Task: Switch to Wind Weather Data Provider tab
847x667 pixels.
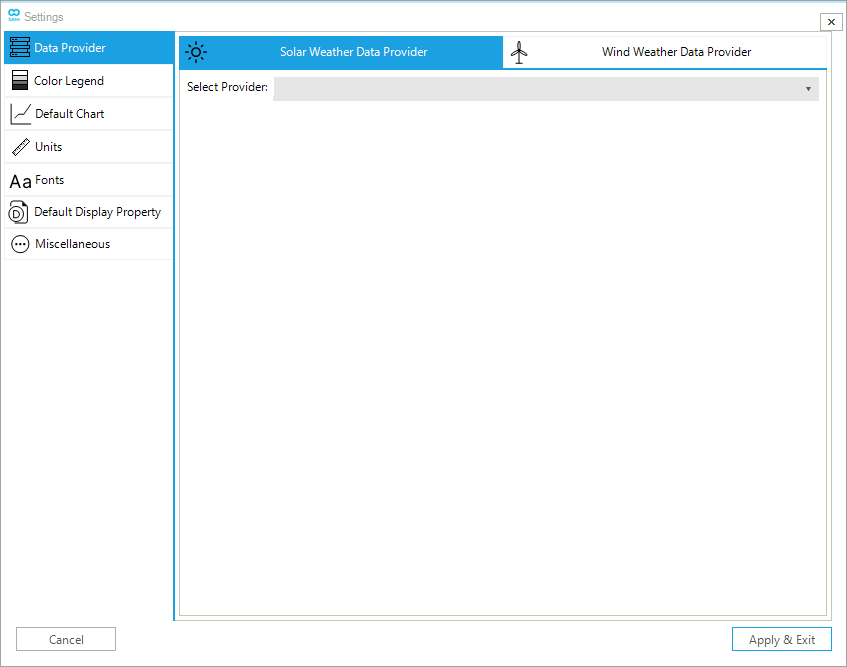Action: [x=676, y=52]
